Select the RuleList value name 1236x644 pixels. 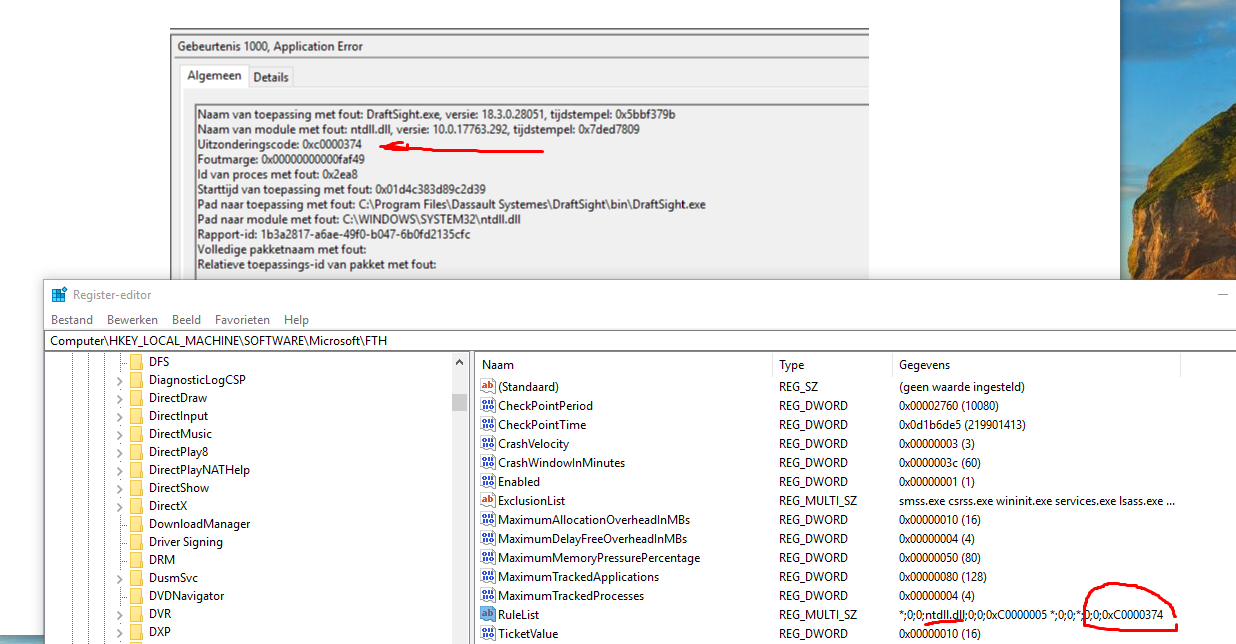[x=518, y=614]
